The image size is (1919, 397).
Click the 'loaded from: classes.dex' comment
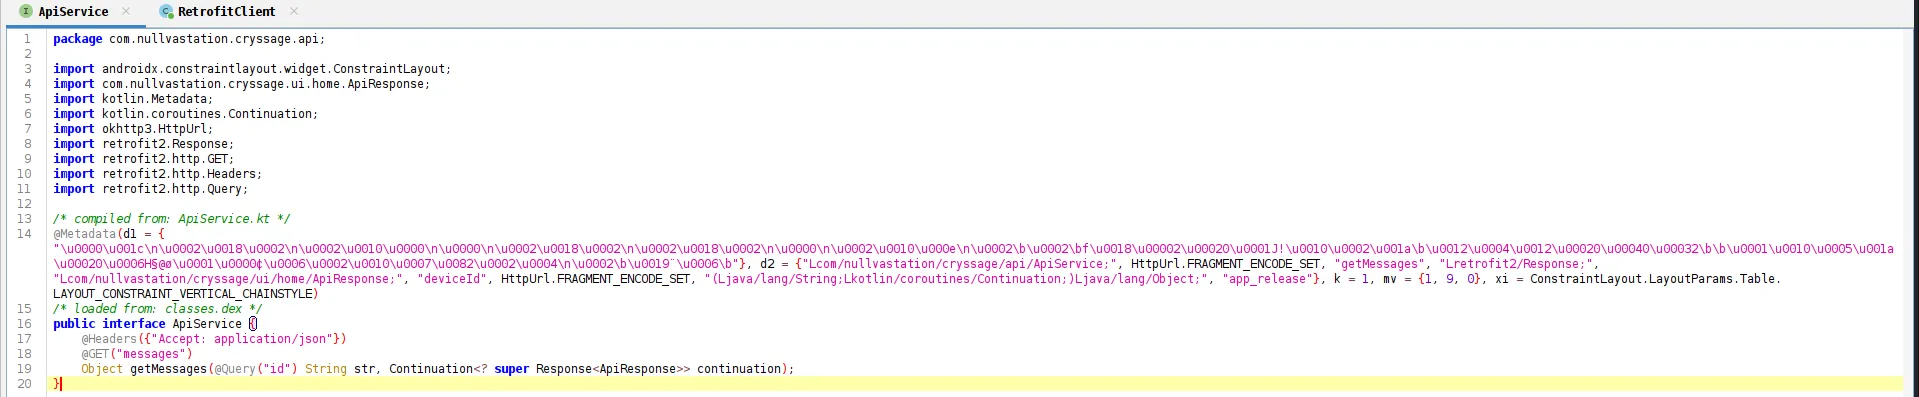(x=157, y=309)
